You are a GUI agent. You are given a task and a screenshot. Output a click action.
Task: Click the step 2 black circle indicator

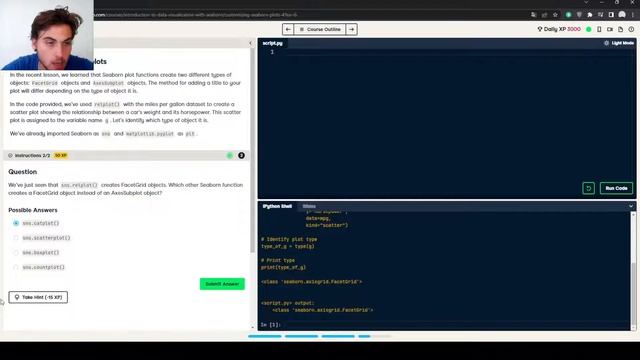click(241, 156)
